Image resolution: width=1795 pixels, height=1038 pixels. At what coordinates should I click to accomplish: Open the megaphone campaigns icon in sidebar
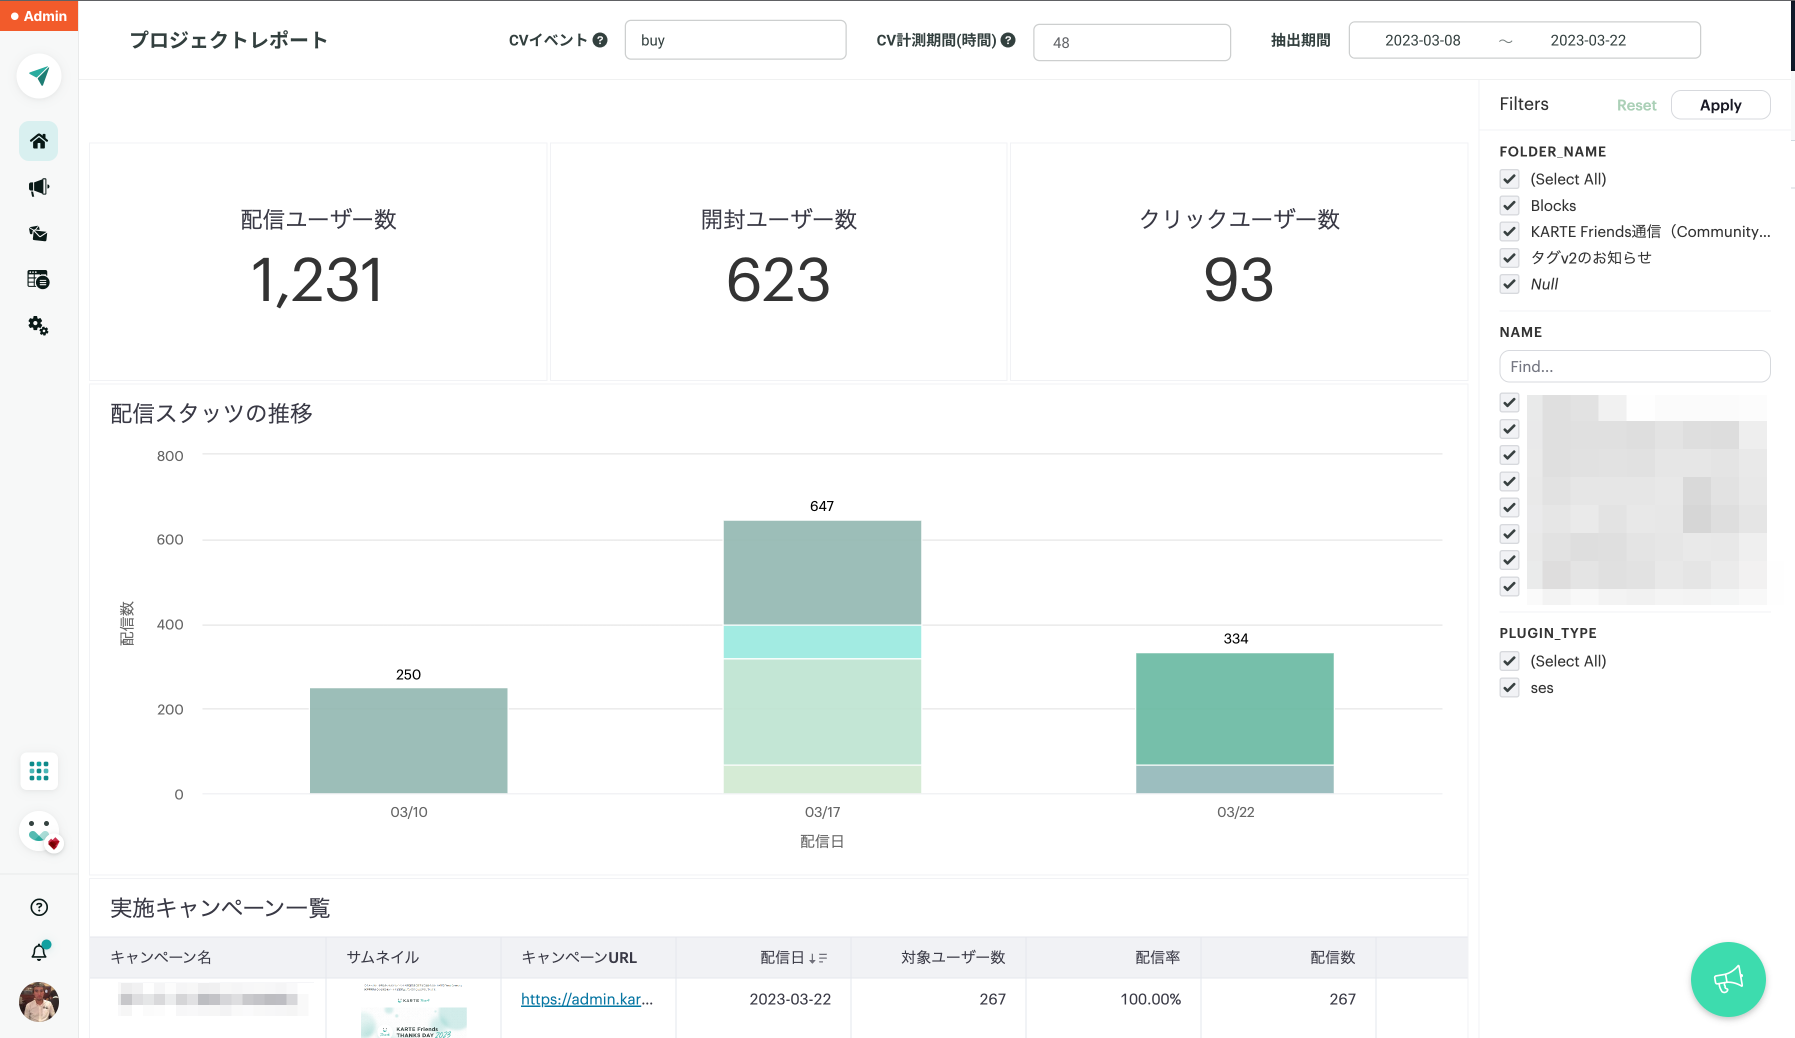[x=39, y=187]
